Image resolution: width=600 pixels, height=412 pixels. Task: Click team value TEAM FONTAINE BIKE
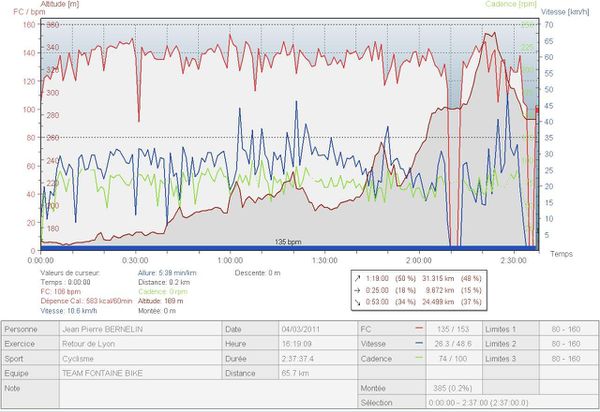(102, 373)
